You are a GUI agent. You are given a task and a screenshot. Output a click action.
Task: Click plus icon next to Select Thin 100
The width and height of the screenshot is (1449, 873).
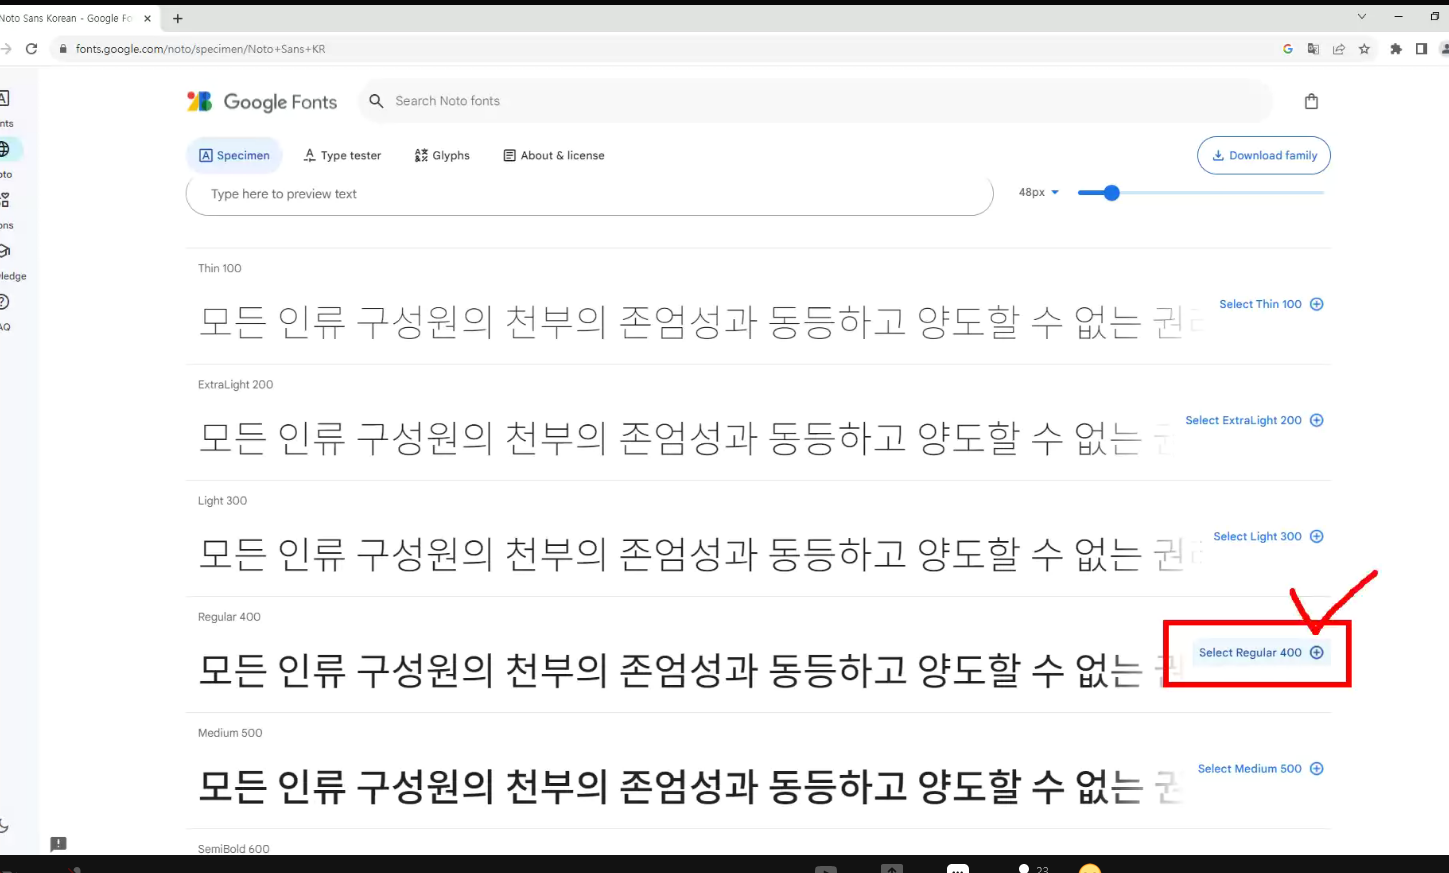click(1317, 304)
